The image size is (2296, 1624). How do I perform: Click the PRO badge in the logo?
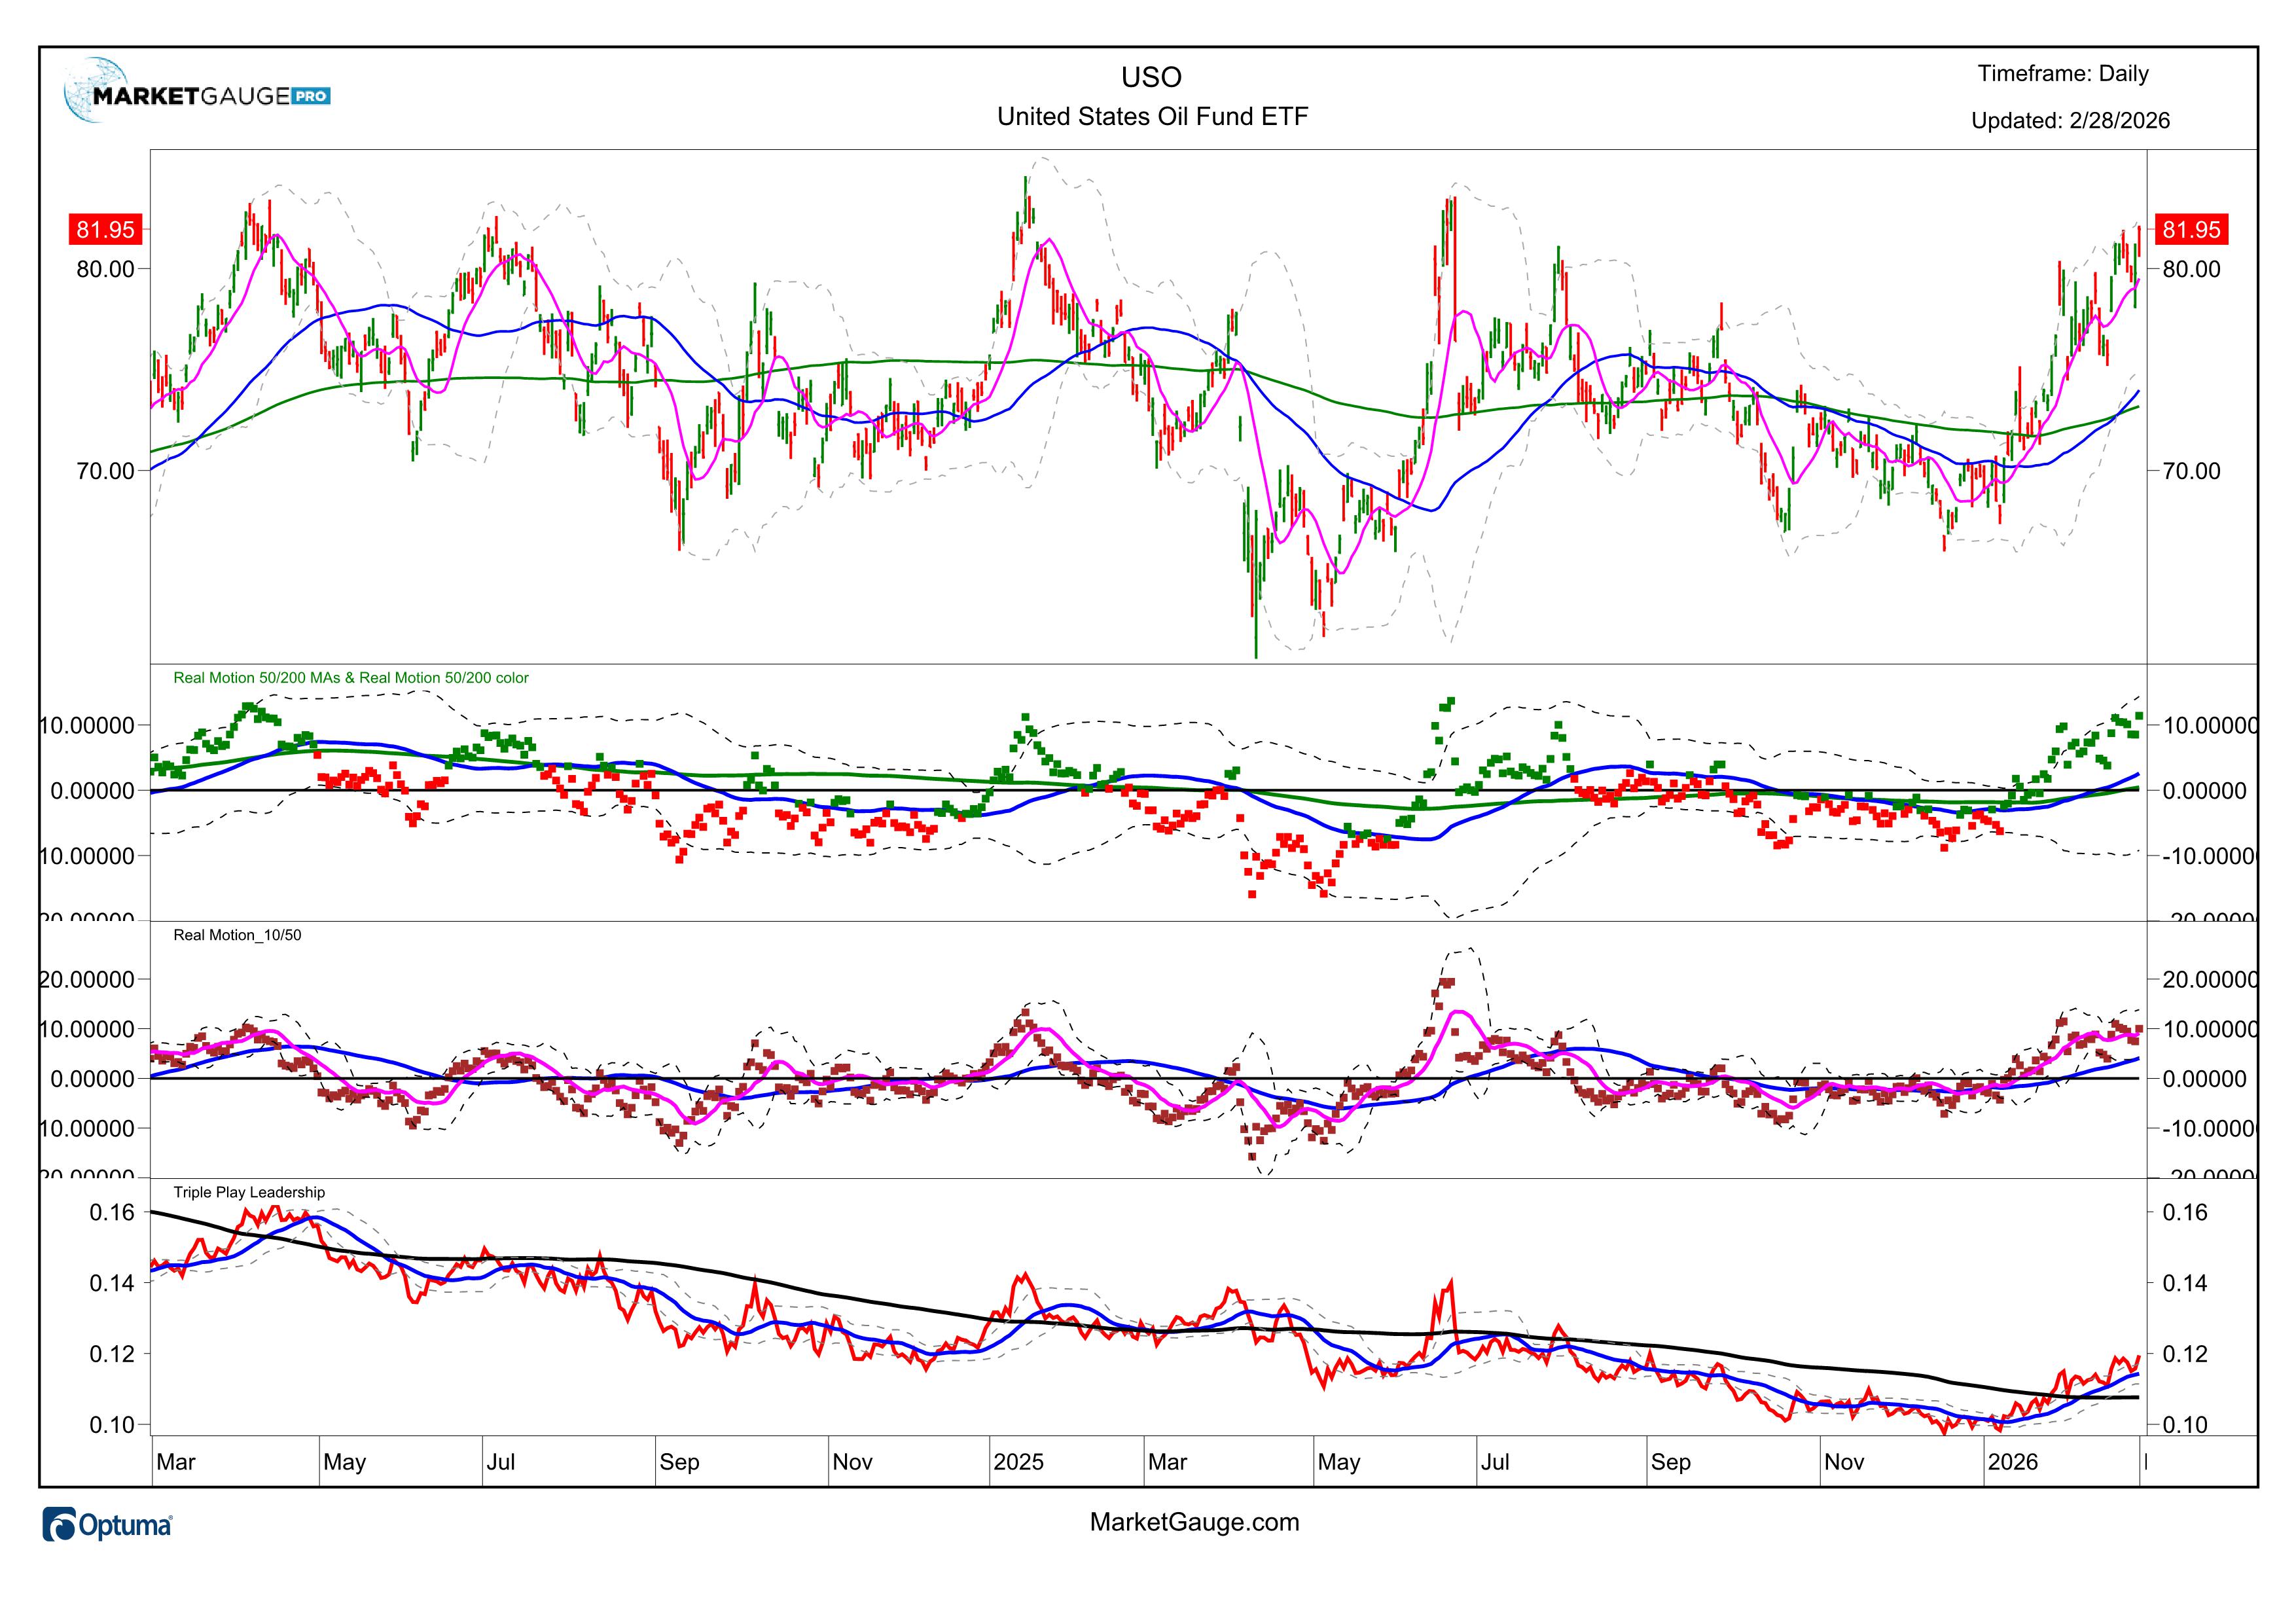312,97
